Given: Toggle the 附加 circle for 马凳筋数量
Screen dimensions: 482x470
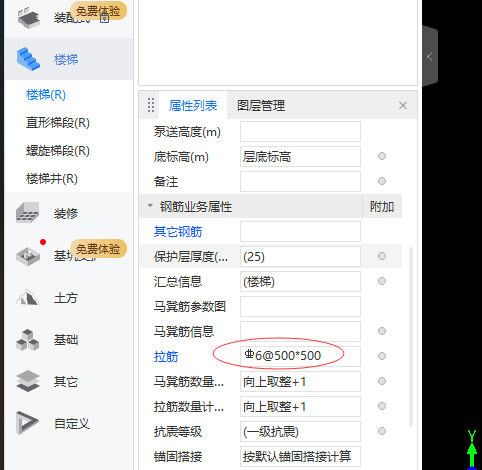Looking at the screenshot, I should tap(382, 381).
